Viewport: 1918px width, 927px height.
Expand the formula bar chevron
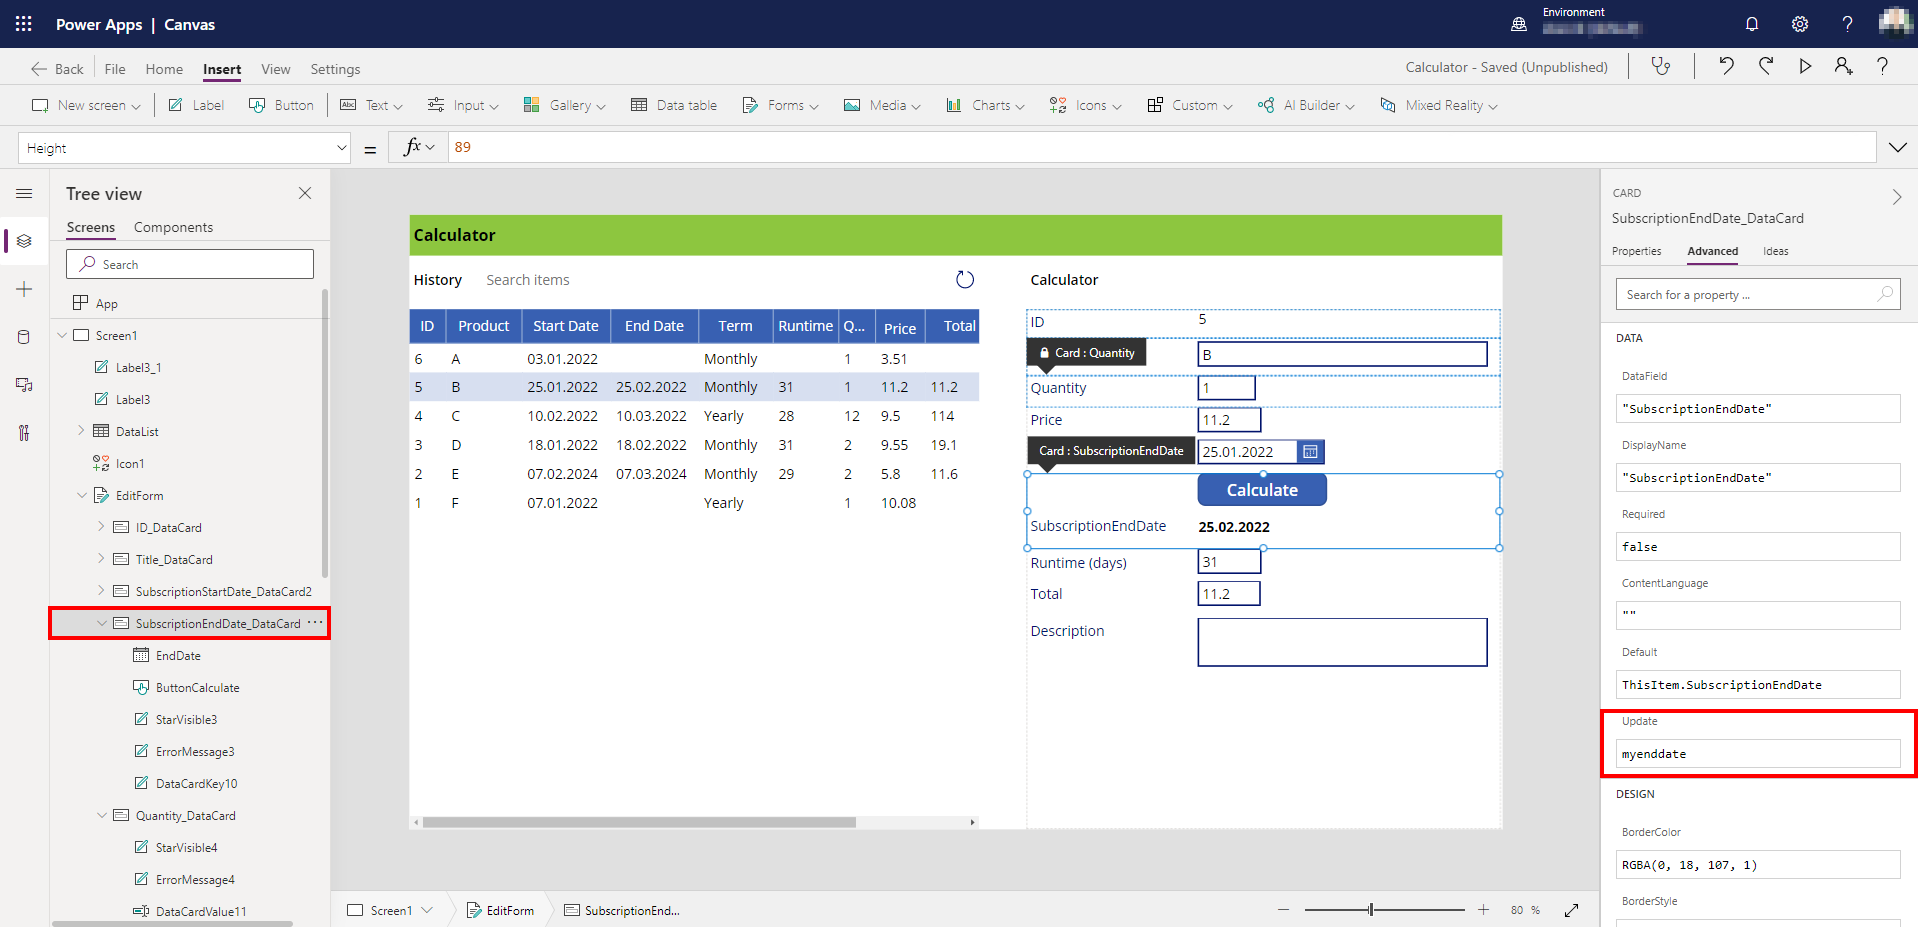[x=1897, y=148]
